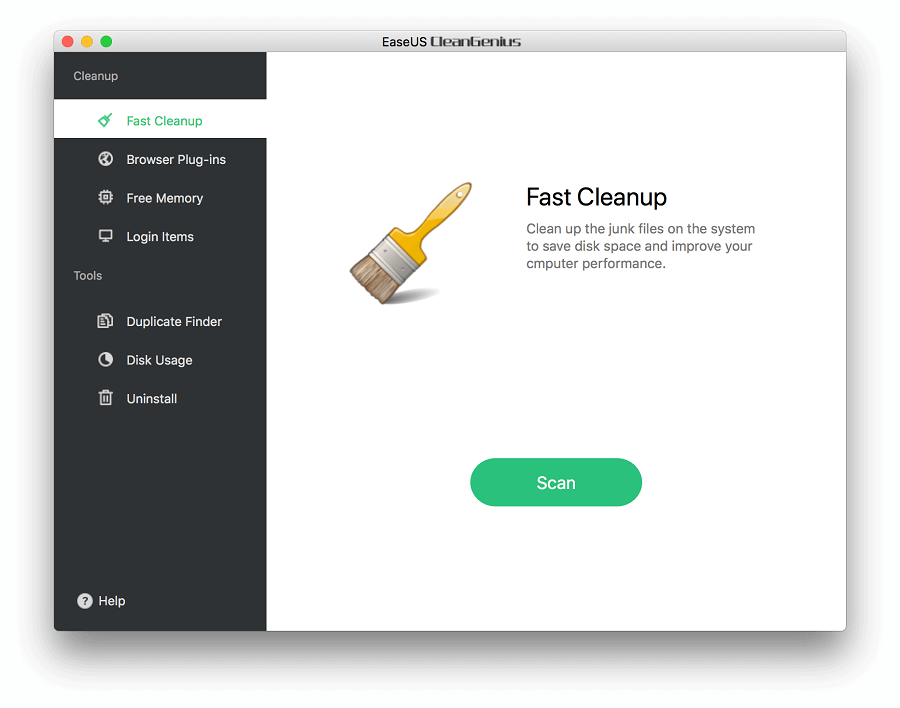Click the Fast Cleanup broom icon

(105, 120)
